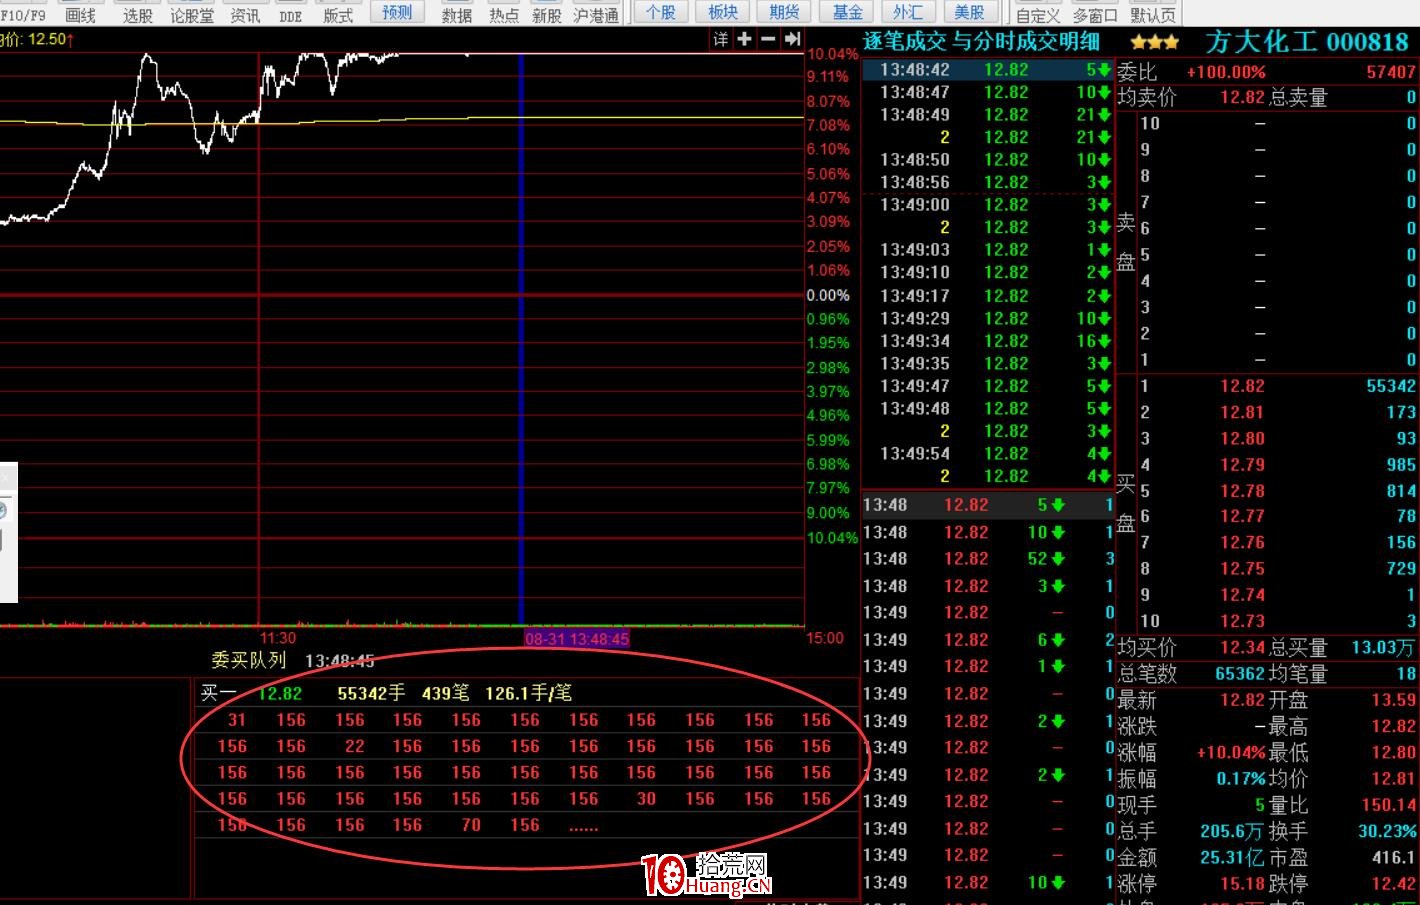Click the 多窗口 multi-window button
1420x905 pixels.
[1095, 15]
